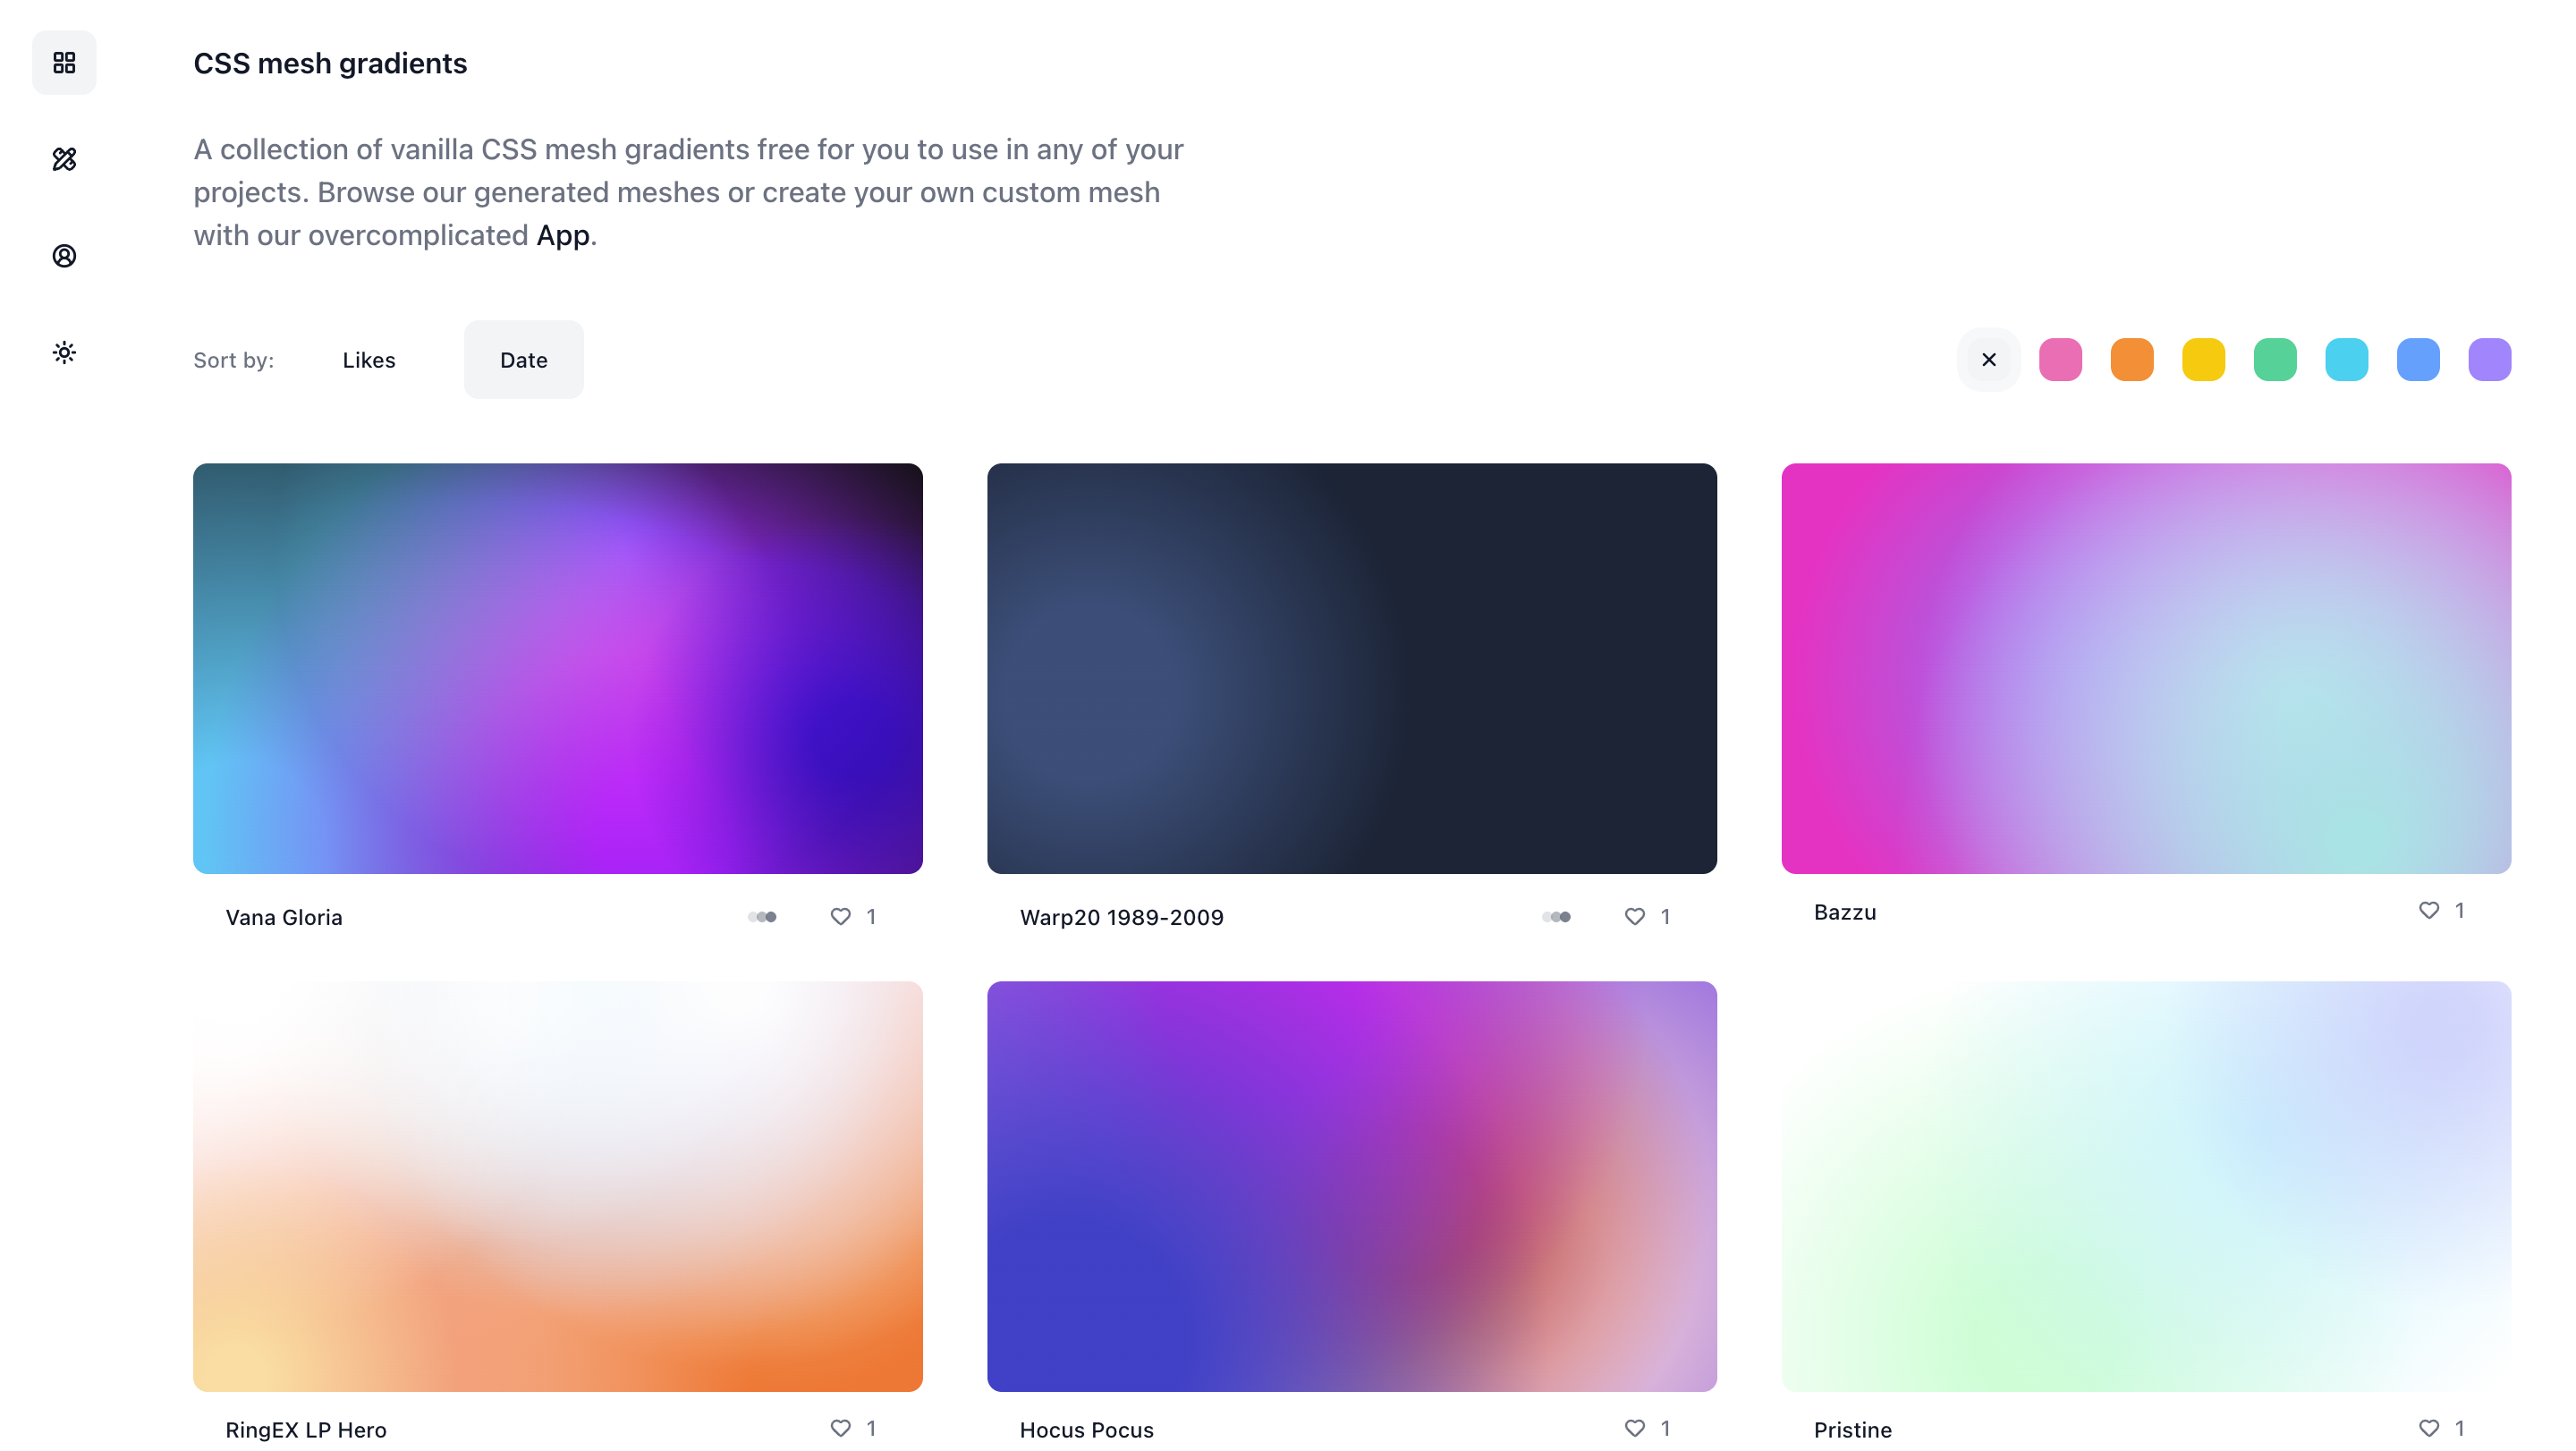This screenshot has height=1451, width=2576.
Task: Open the gallery grid view icon
Action: [64, 63]
